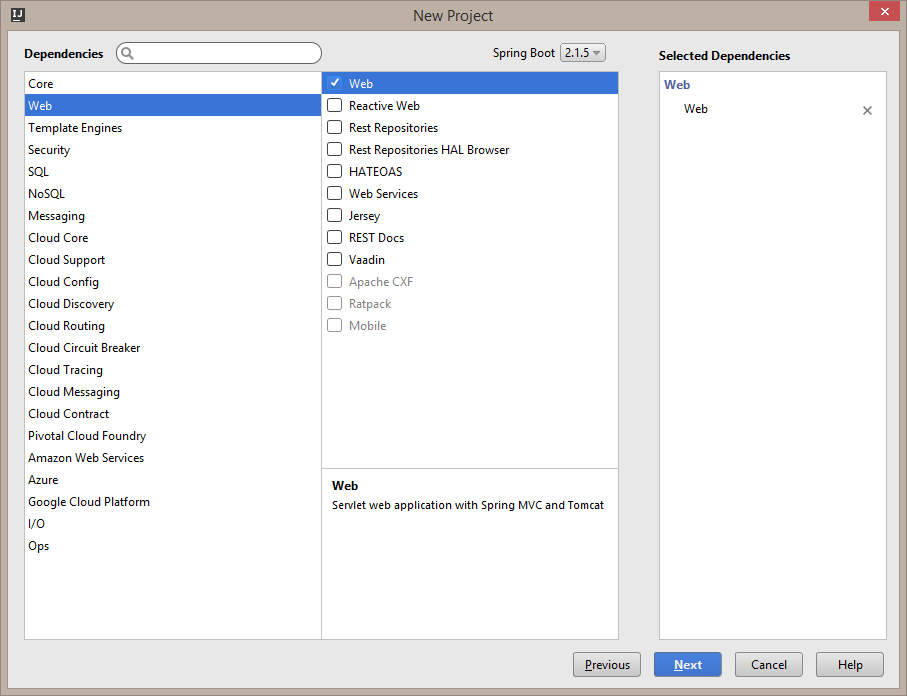Select the SQL category
The width and height of the screenshot is (907, 696).
point(173,171)
